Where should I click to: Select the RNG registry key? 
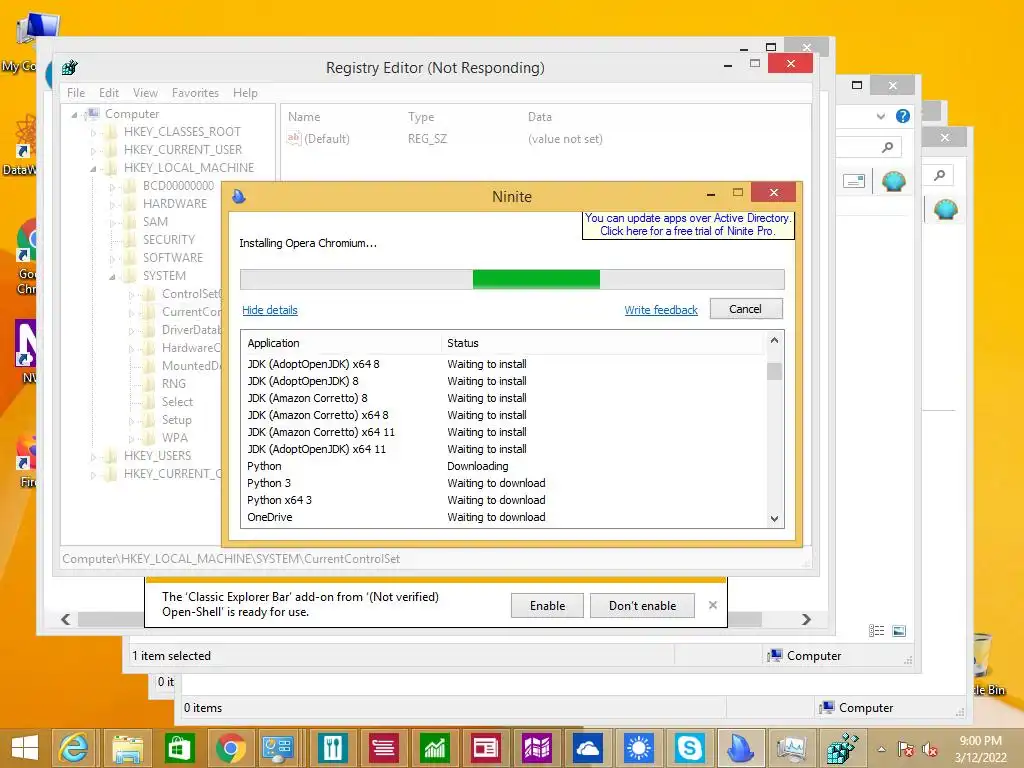(174, 383)
